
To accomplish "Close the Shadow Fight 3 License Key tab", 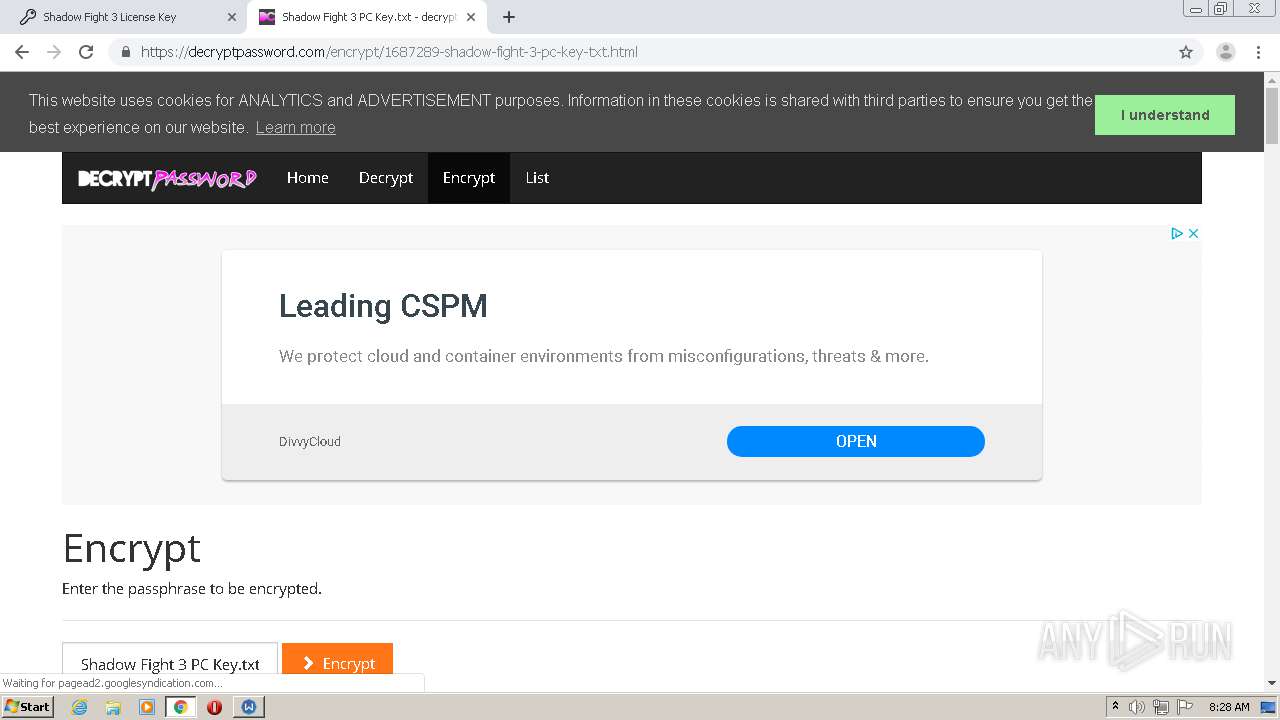I will (231, 17).
